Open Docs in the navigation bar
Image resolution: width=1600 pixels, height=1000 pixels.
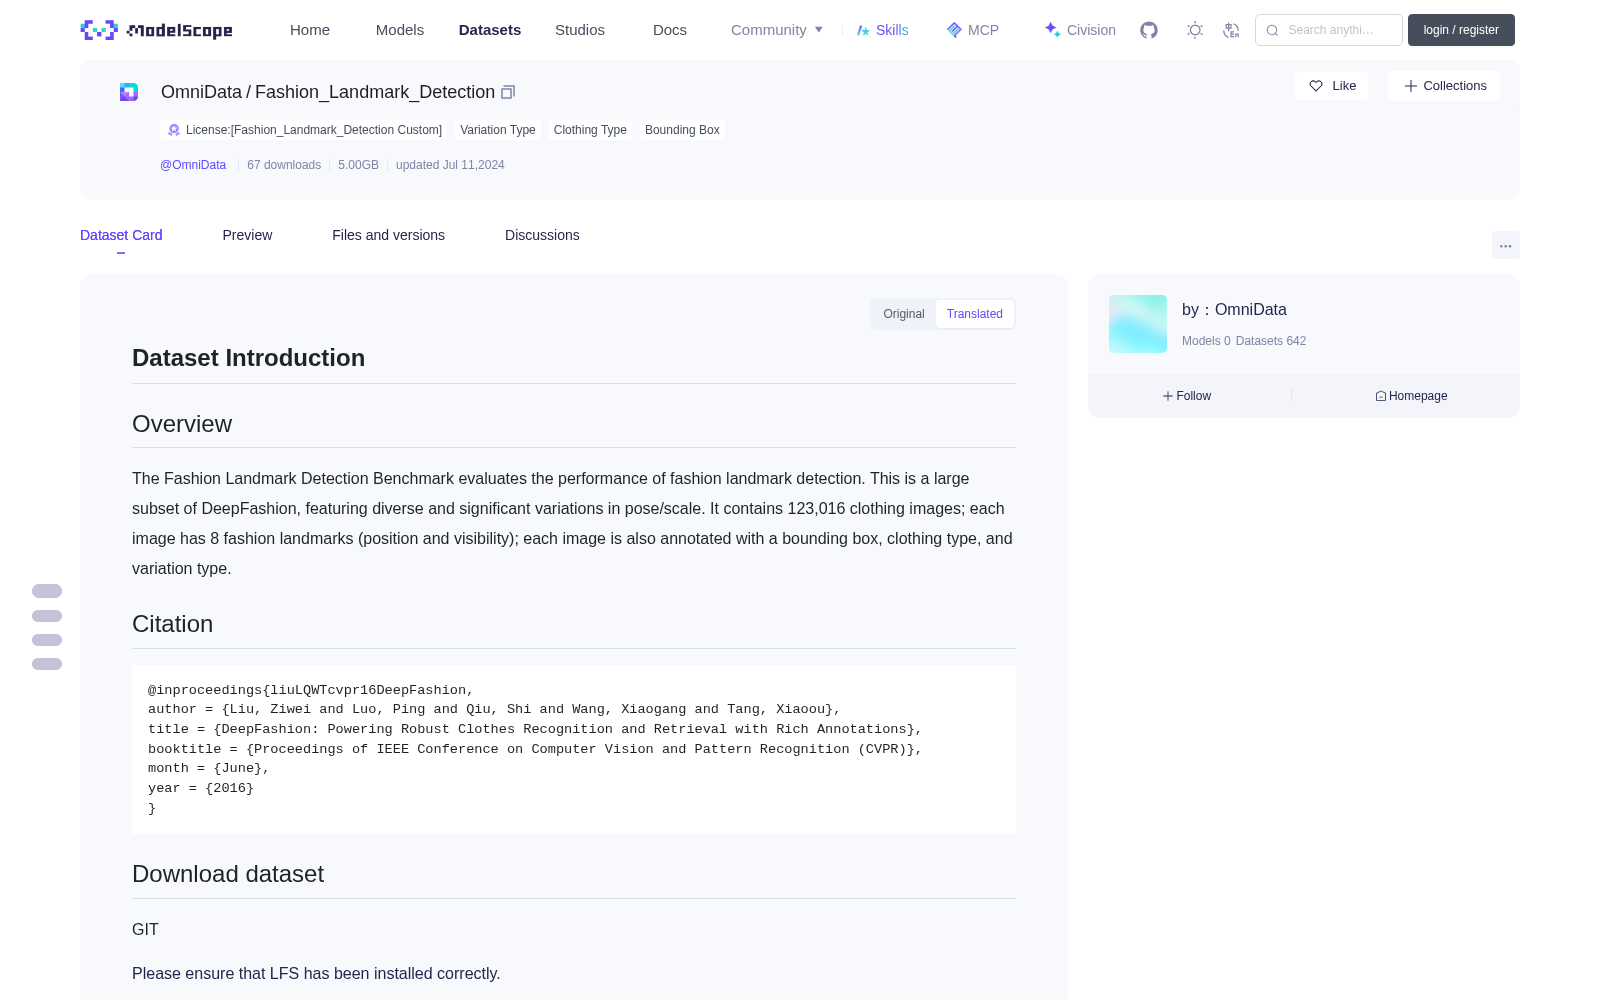pos(670,30)
